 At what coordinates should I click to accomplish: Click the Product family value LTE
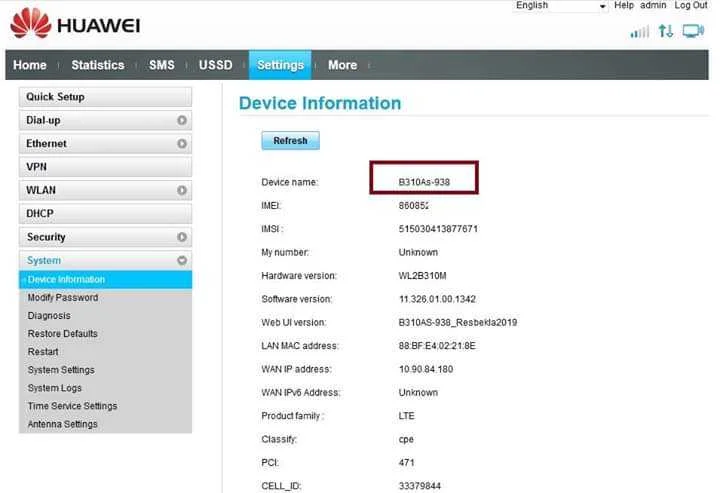coord(406,416)
